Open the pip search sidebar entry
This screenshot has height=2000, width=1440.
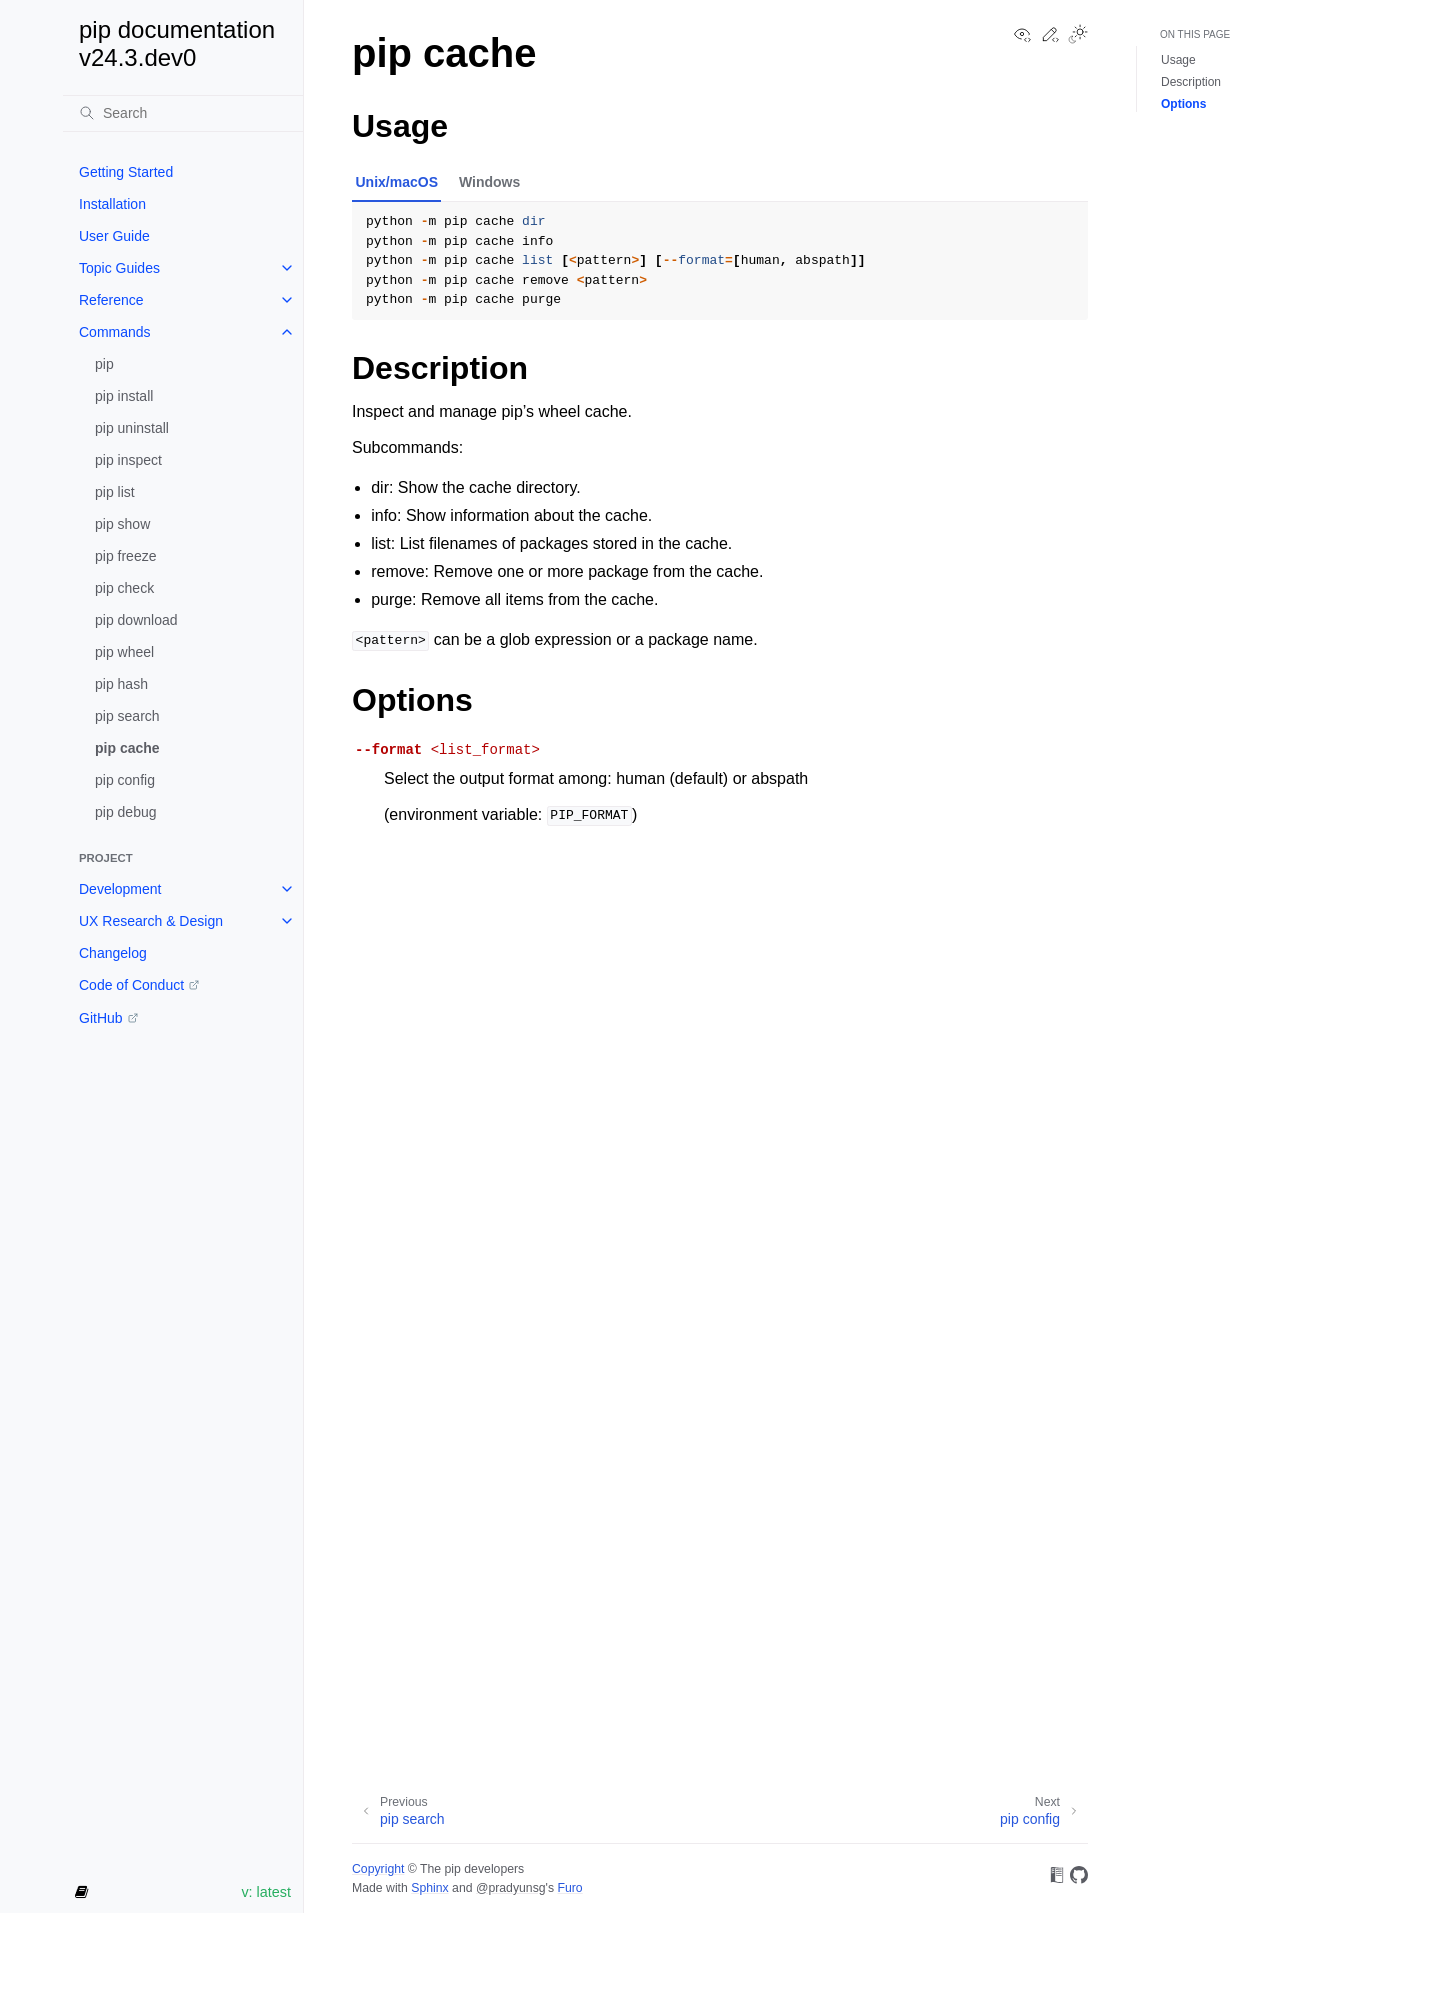tap(127, 716)
